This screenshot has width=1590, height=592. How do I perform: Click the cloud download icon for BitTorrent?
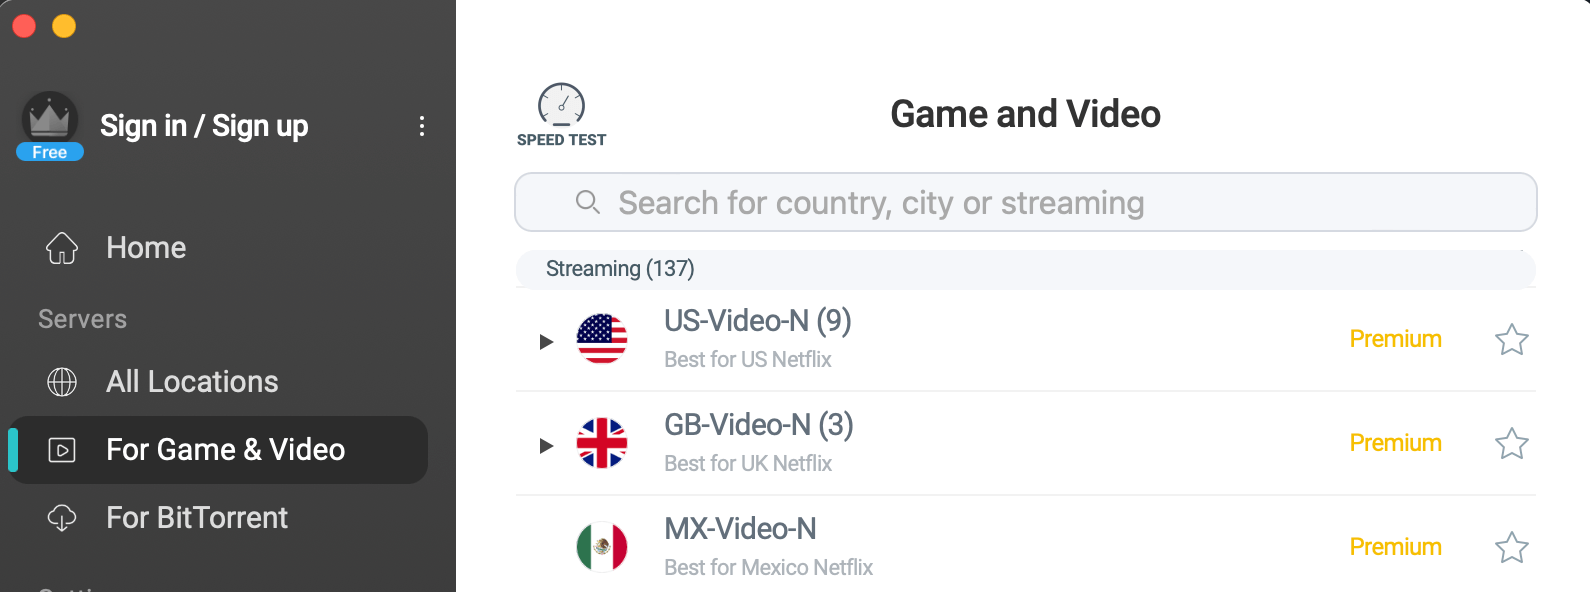pos(62,518)
